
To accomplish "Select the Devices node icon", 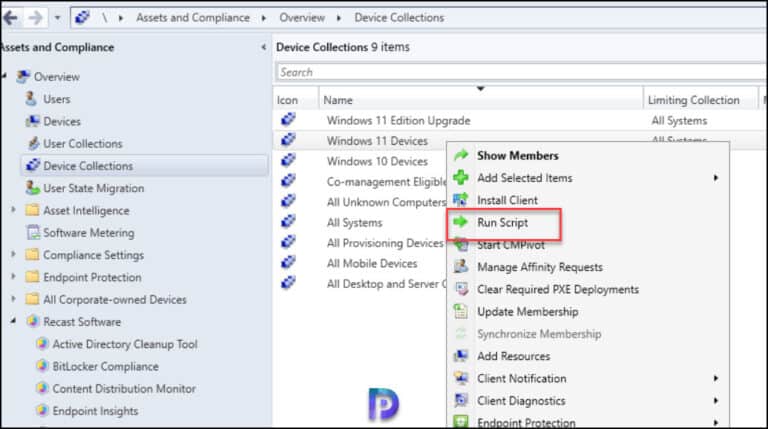I will [x=32, y=121].
